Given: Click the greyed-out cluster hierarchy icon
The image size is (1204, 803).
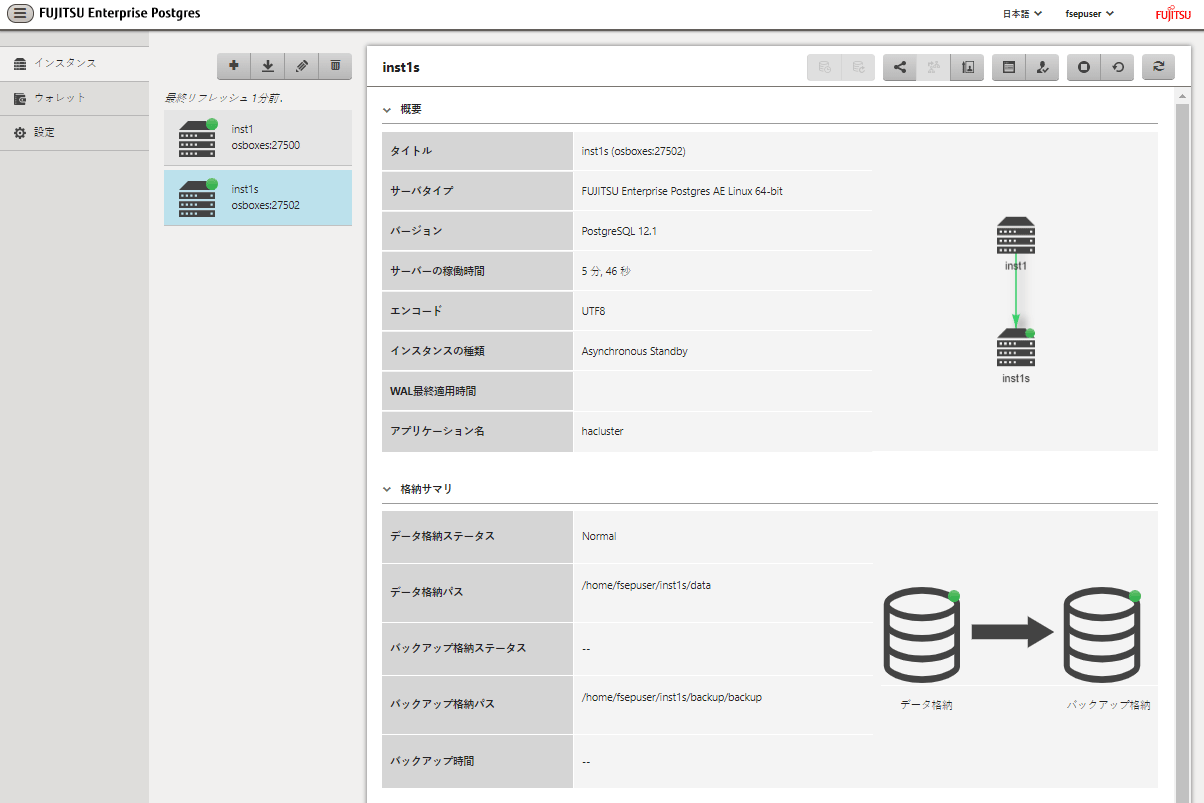Looking at the screenshot, I should tap(934, 67).
